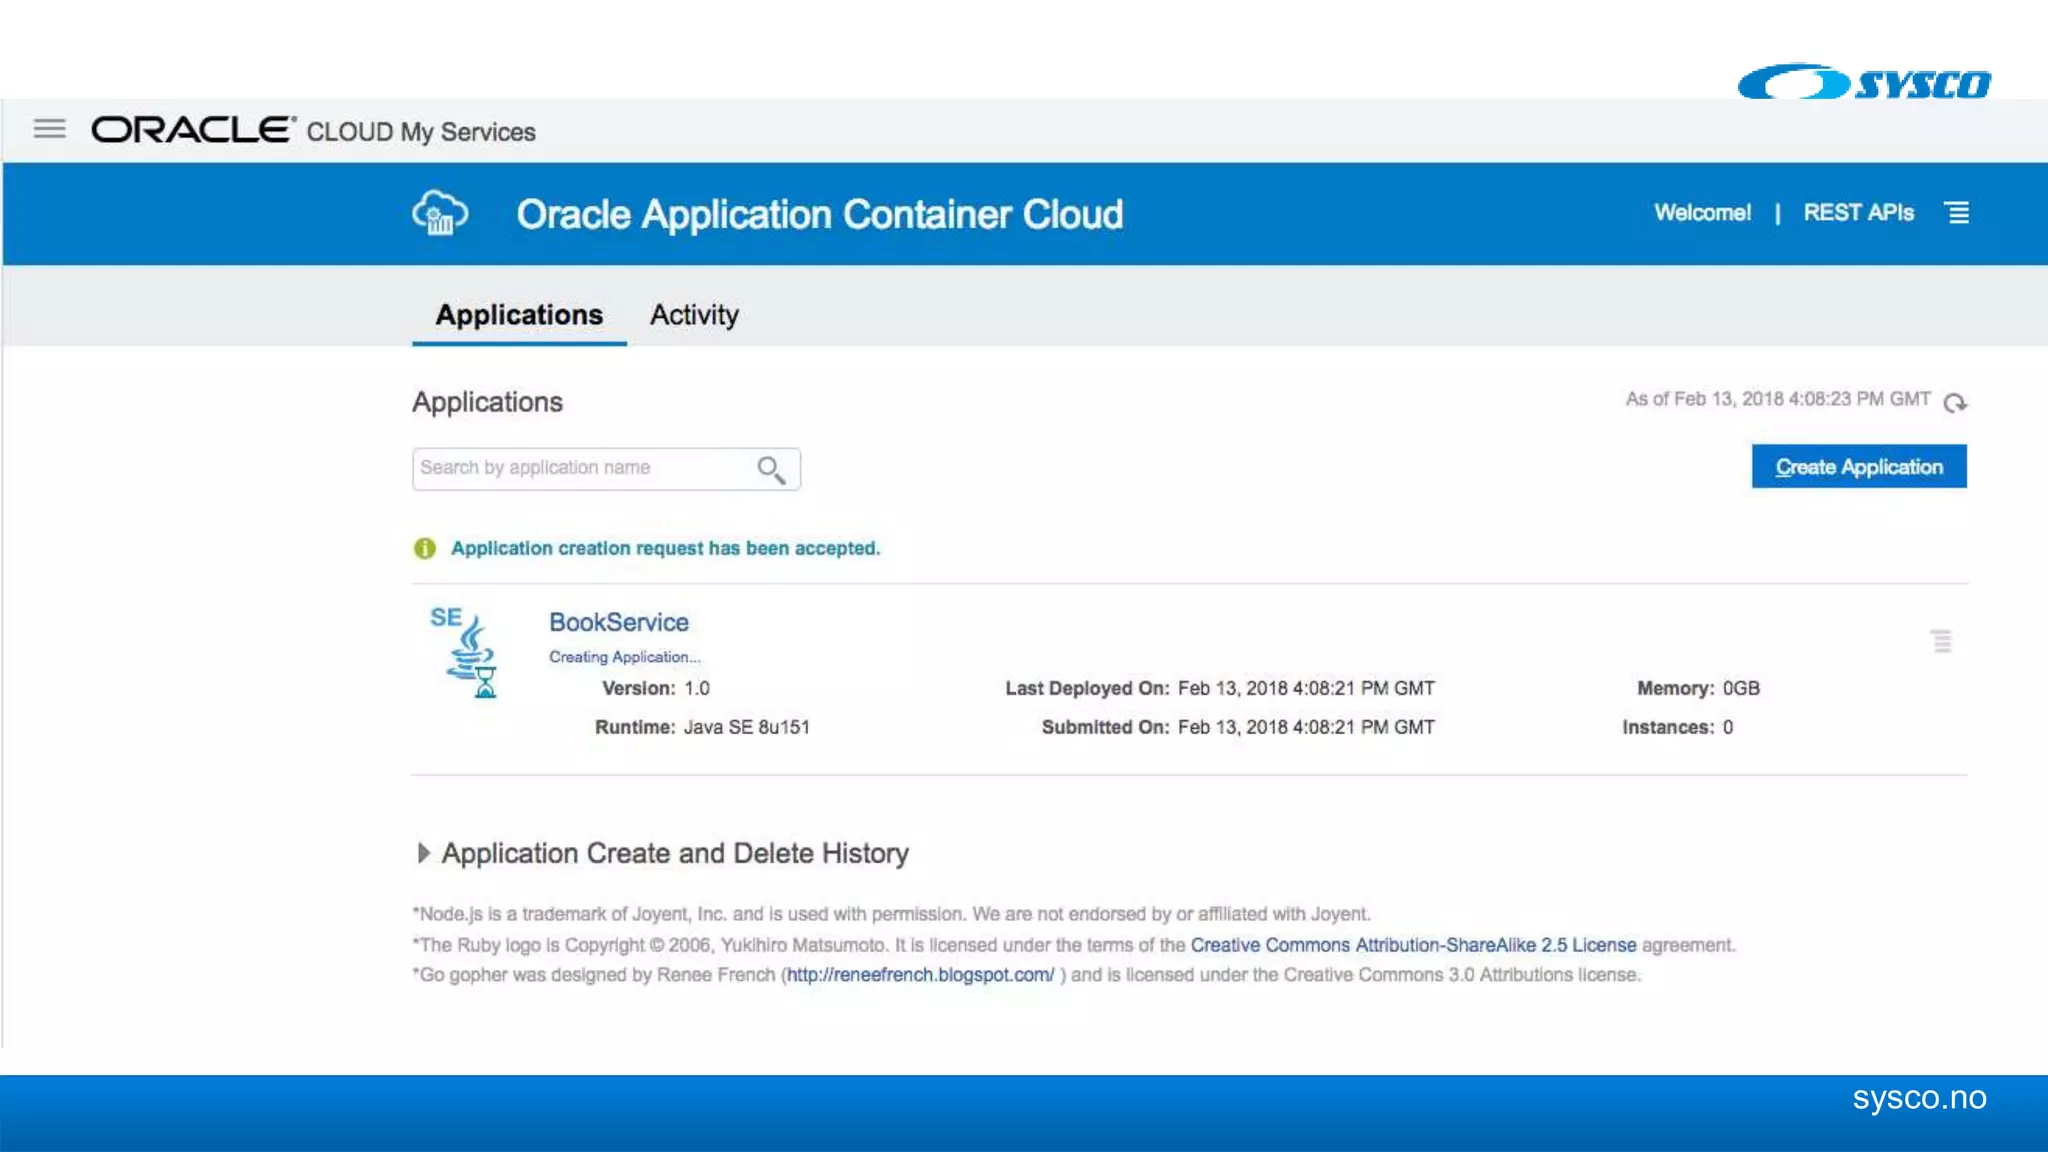Expand Application Create and Delete History

[424, 853]
